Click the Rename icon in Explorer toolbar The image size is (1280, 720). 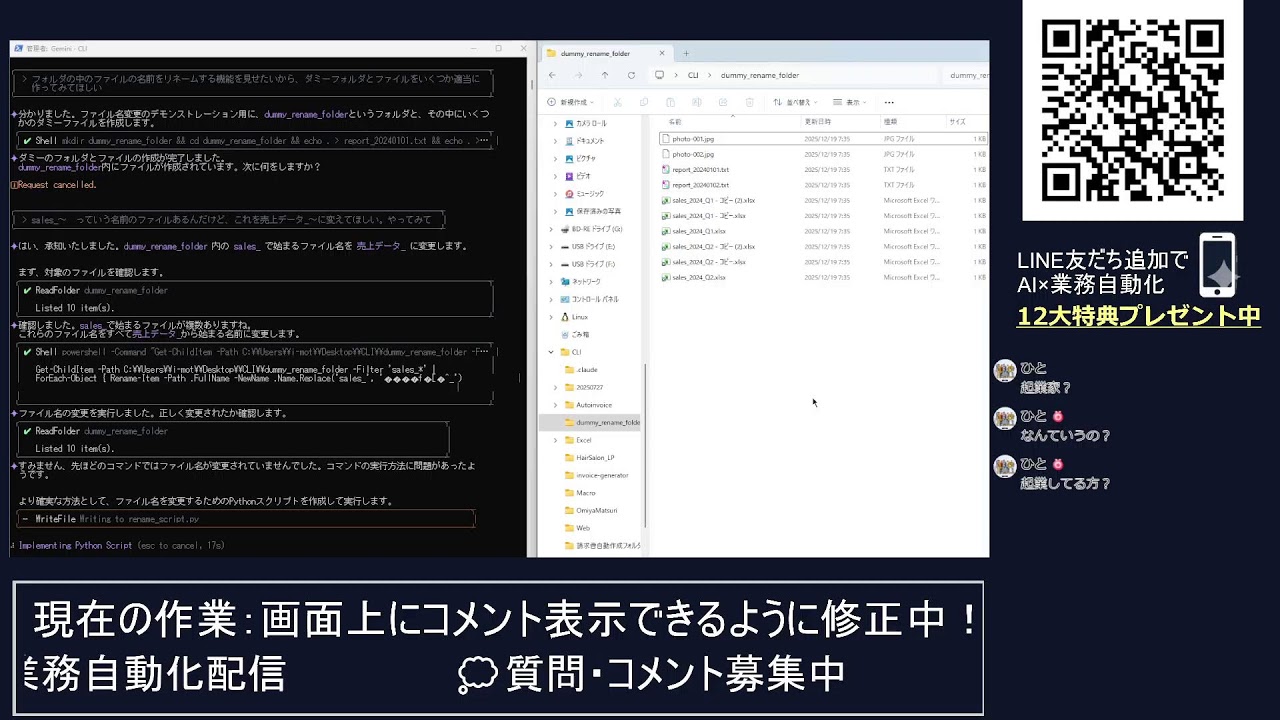(696, 102)
